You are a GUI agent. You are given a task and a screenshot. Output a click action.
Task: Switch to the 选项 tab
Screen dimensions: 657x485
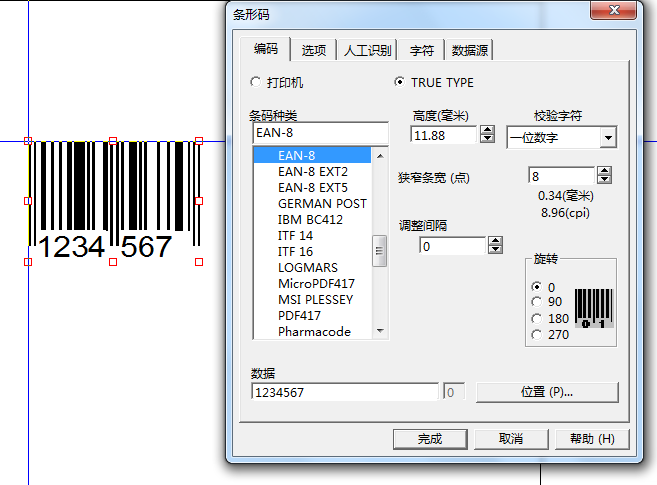[x=313, y=50]
